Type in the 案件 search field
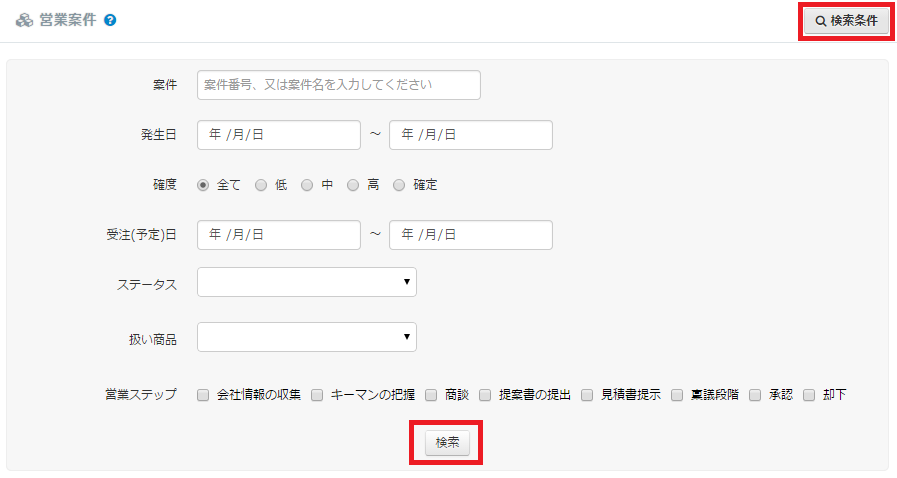Screen dimensions: 897x478 339,85
